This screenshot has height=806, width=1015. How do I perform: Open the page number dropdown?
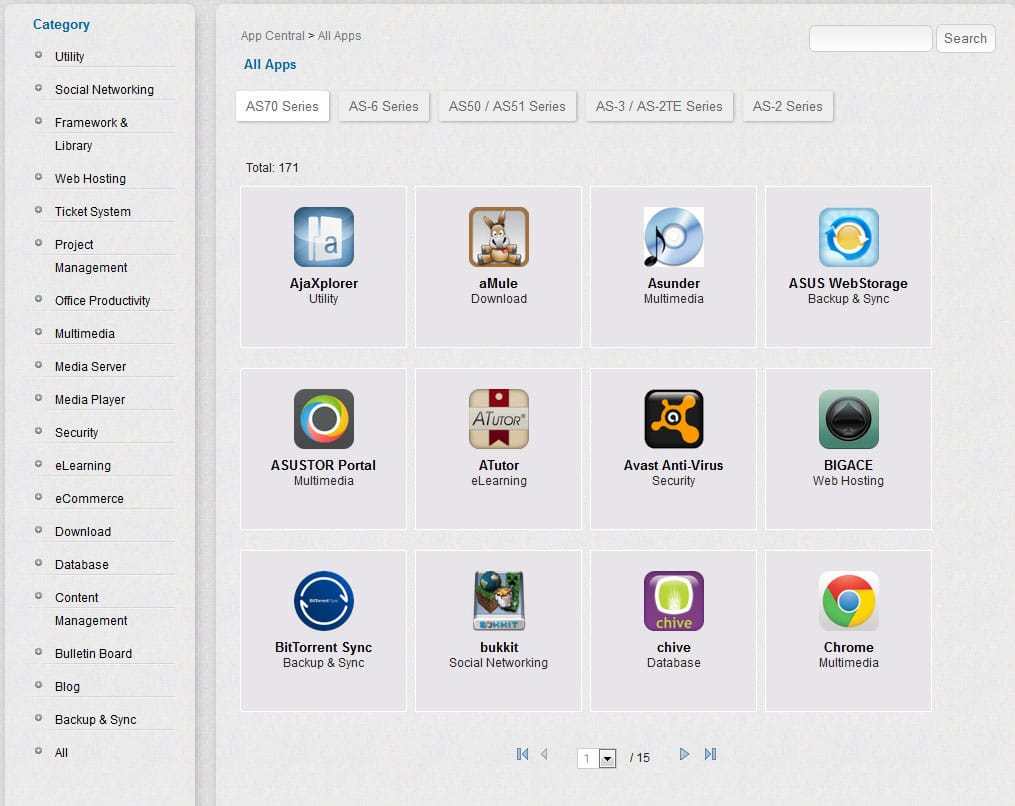click(x=596, y=758)
